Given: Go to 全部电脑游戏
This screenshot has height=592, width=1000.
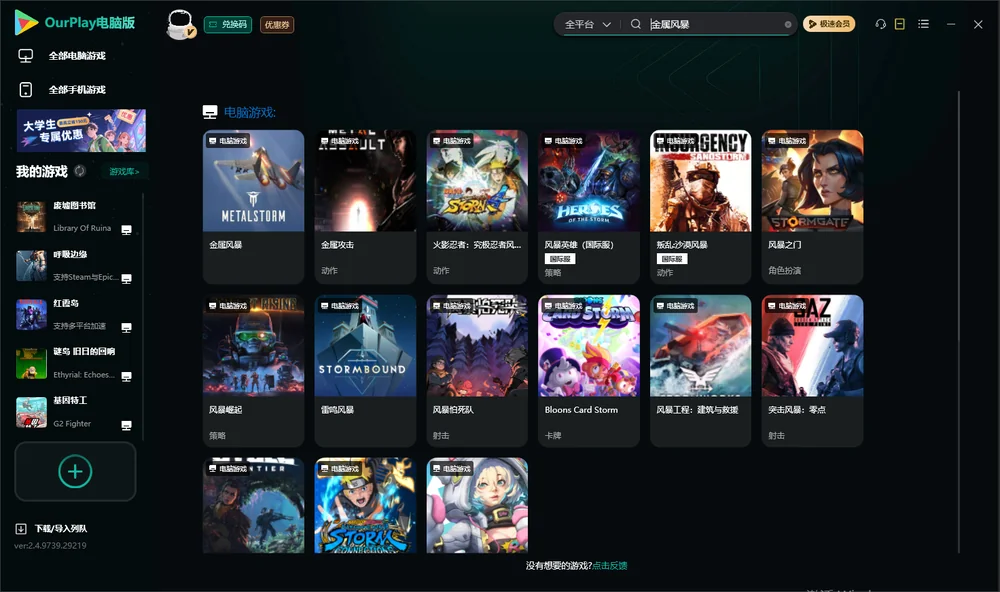Looking at the screenshot, I should pyautogui.click(x=75, y=56).
